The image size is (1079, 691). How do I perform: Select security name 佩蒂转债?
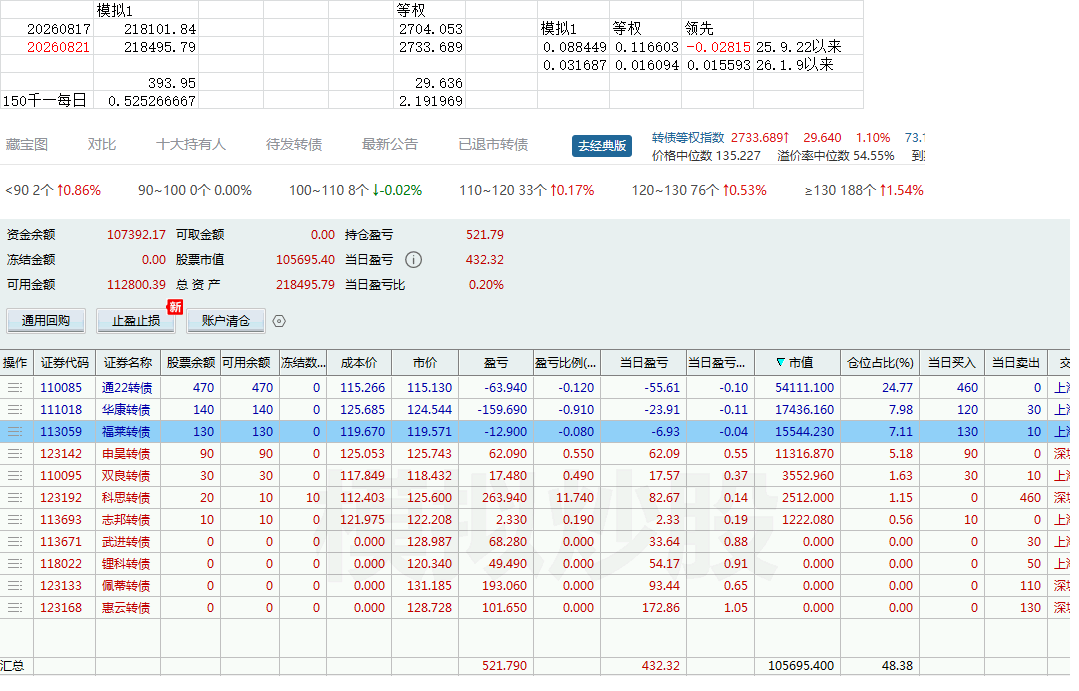tap(126, 586)
